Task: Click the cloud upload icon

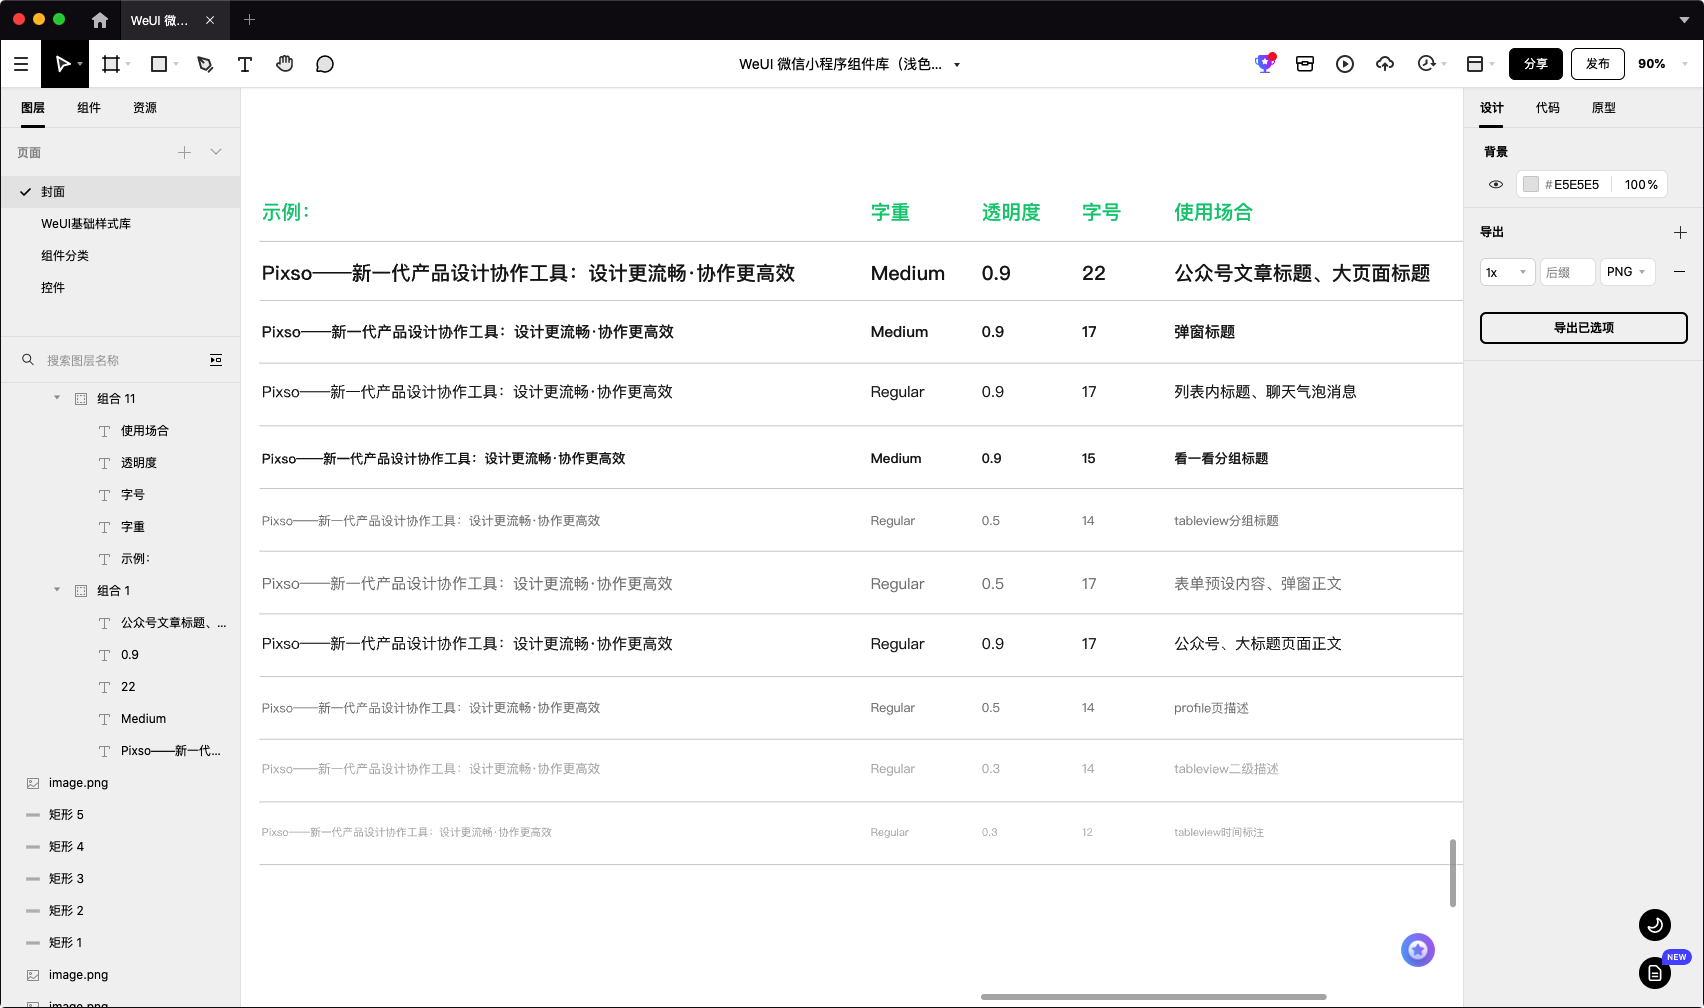Action: point(1385,64)
